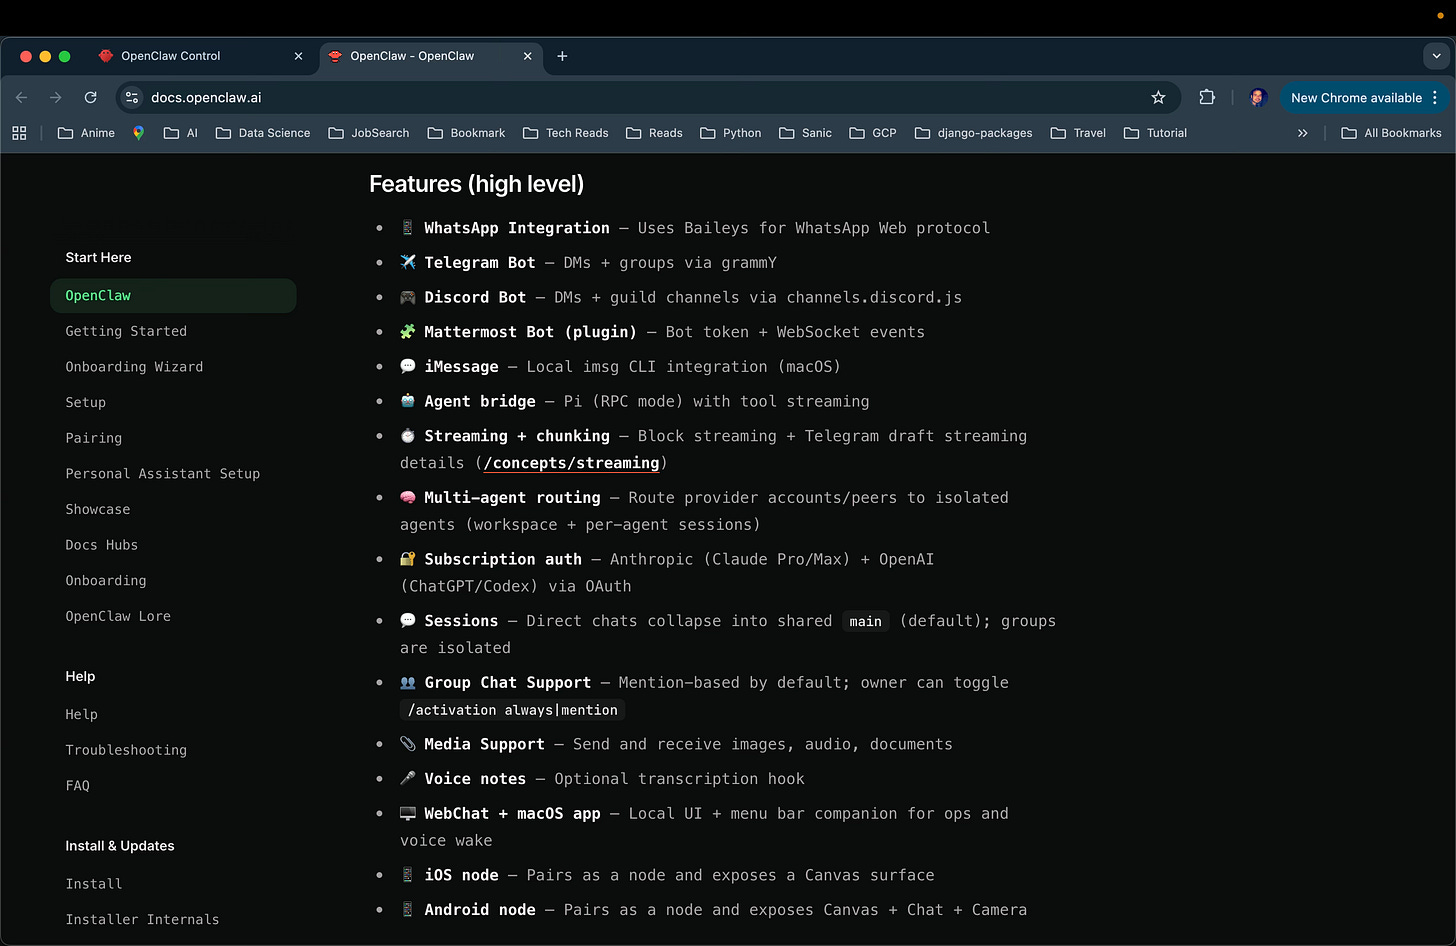Viewport: 1456px width, 946px height.
Task: Close the OpenClaw - OpenClaw tab
Action: (527, 56)
